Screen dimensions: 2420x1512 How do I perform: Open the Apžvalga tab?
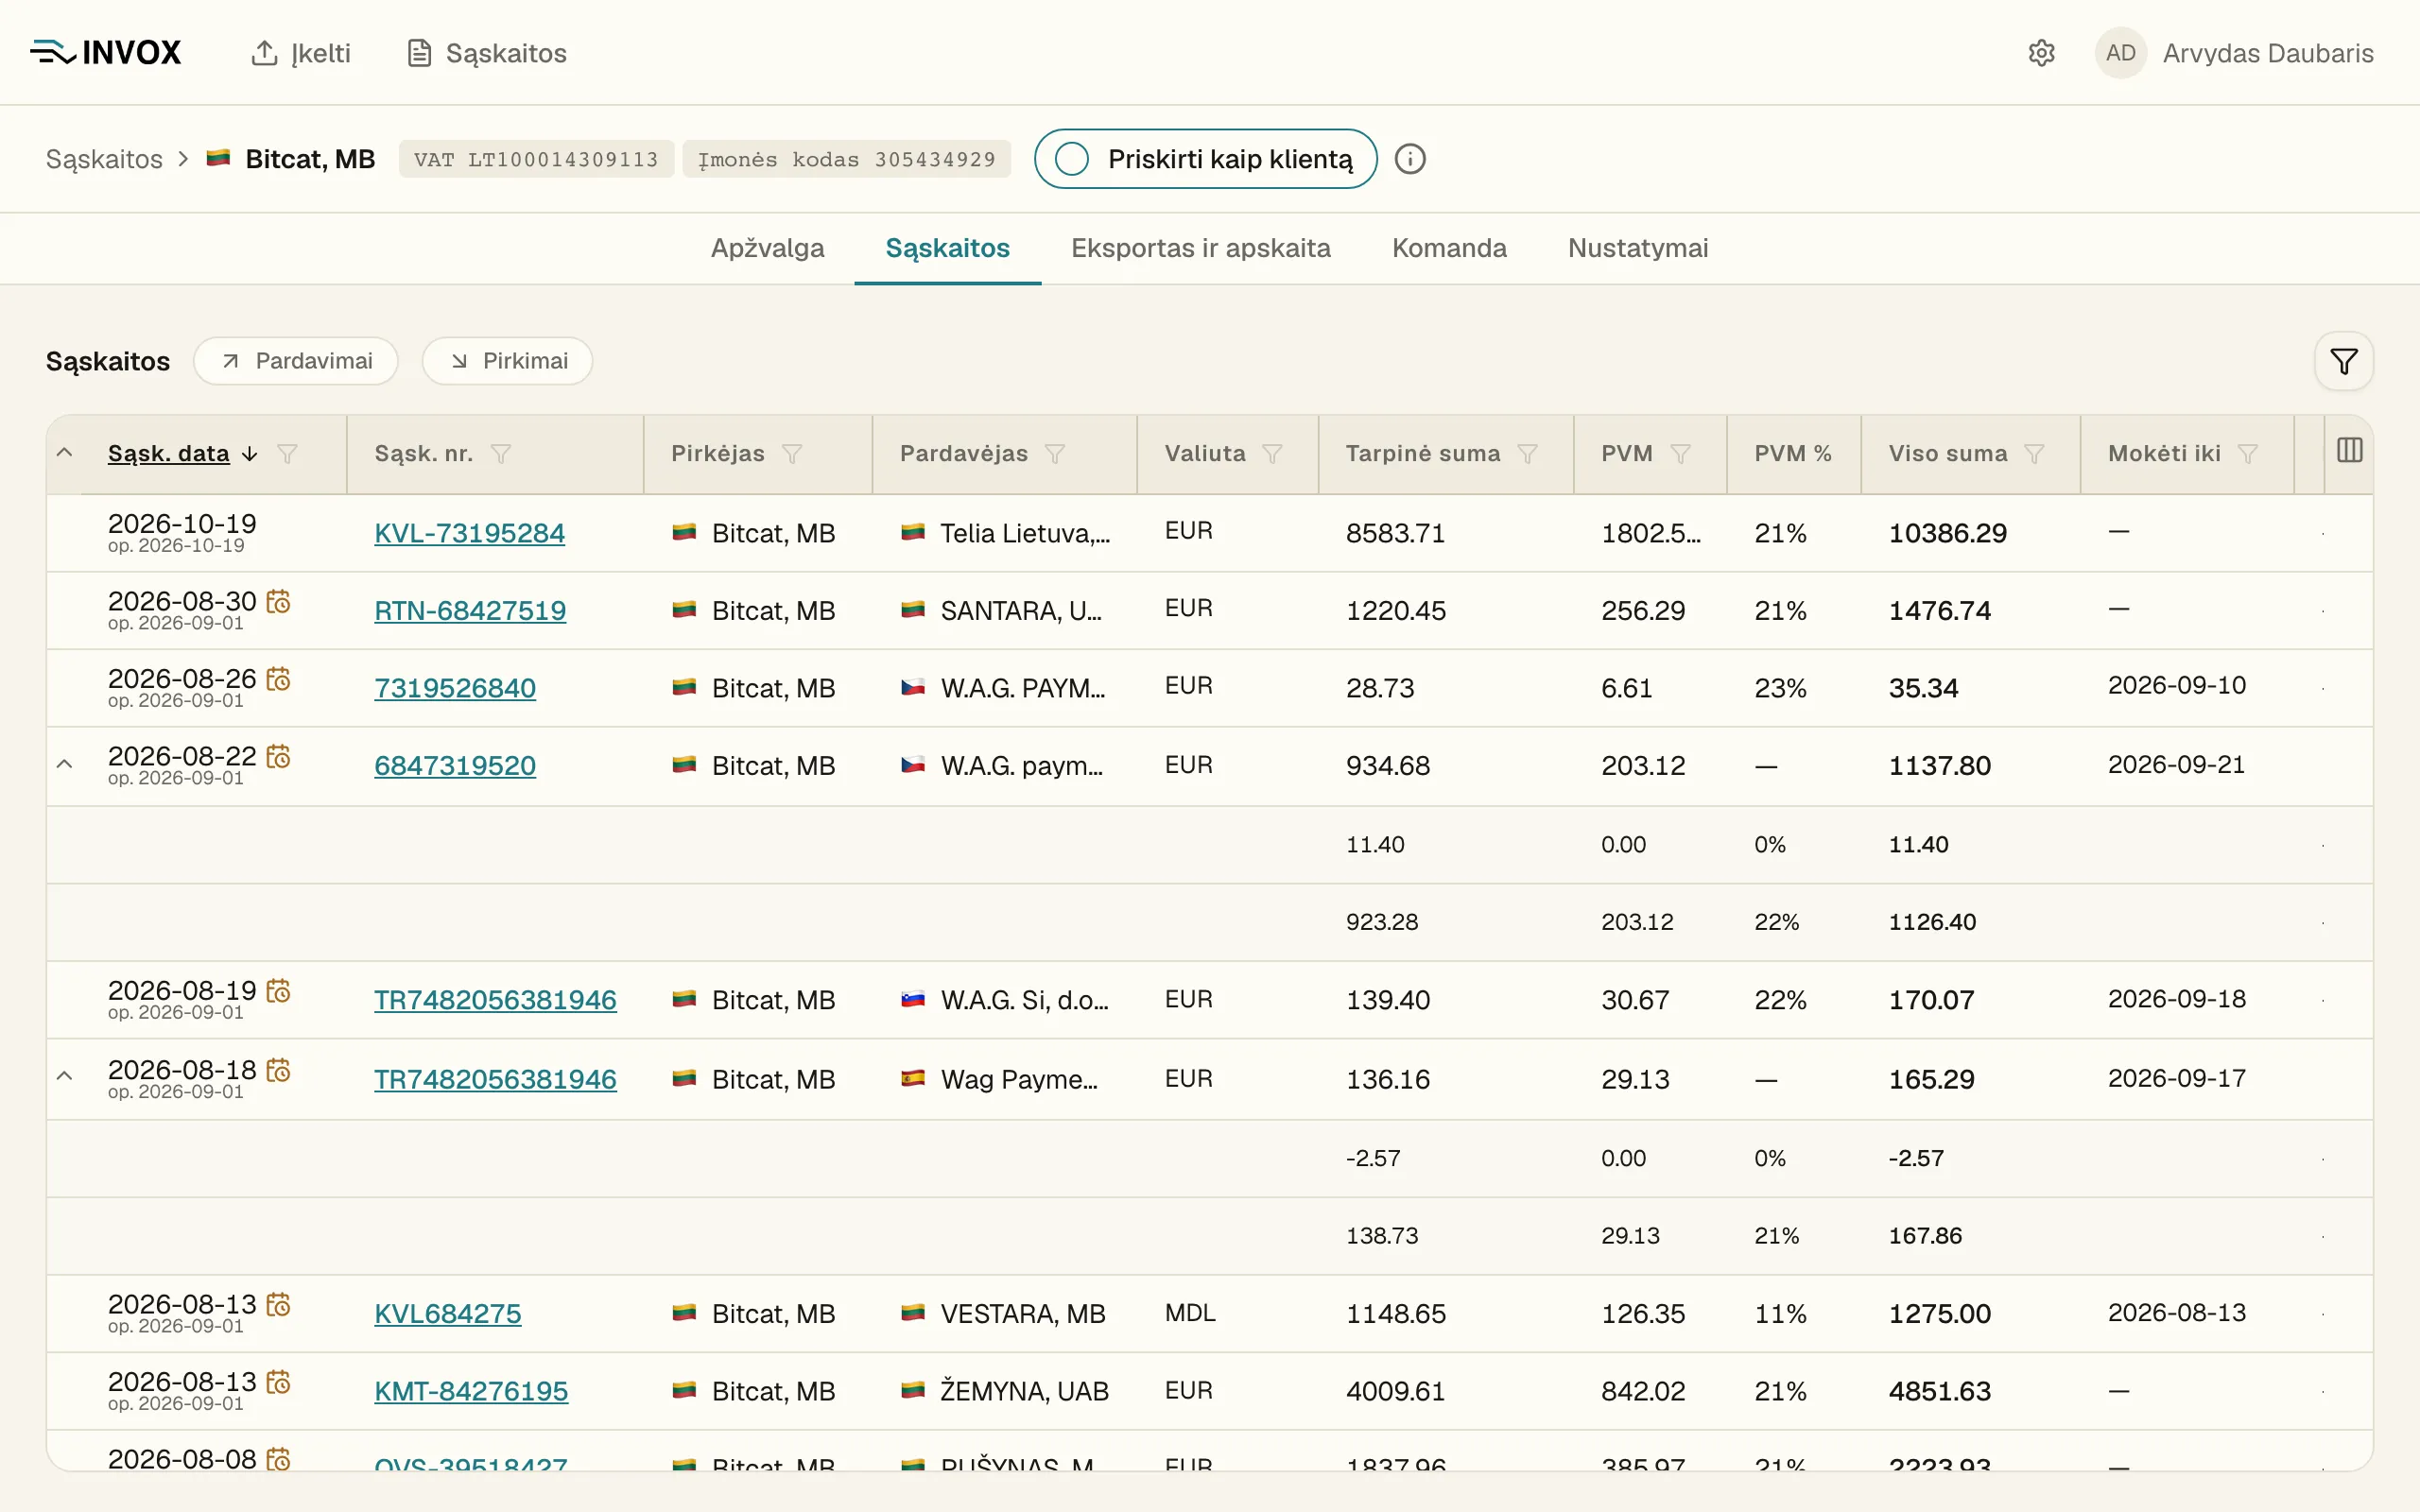tap(767, 248)
